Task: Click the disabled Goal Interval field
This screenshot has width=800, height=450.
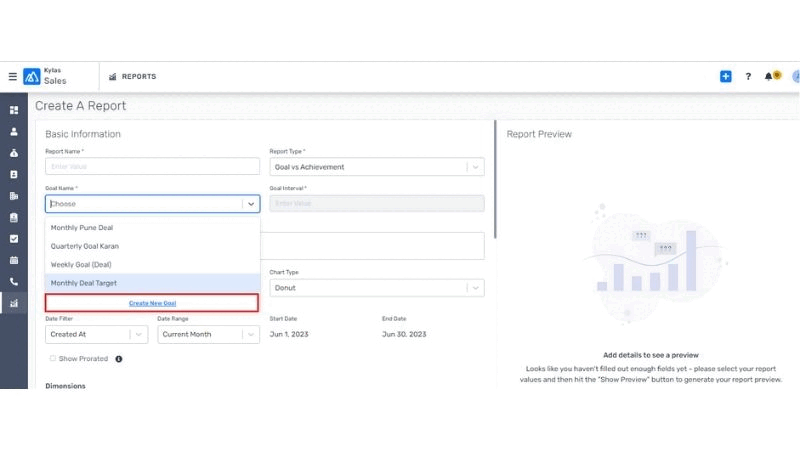Action: point(377,203)
